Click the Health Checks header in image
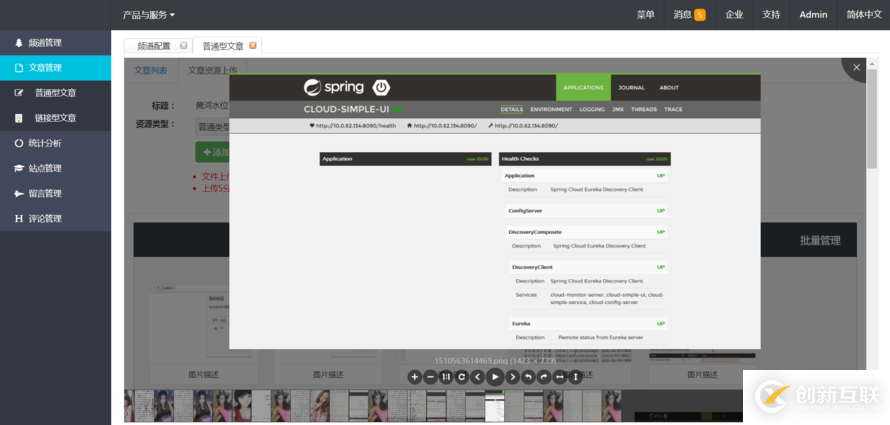This screenshot has height=425, width=890. pyautogui.click(x=585, y=159)
